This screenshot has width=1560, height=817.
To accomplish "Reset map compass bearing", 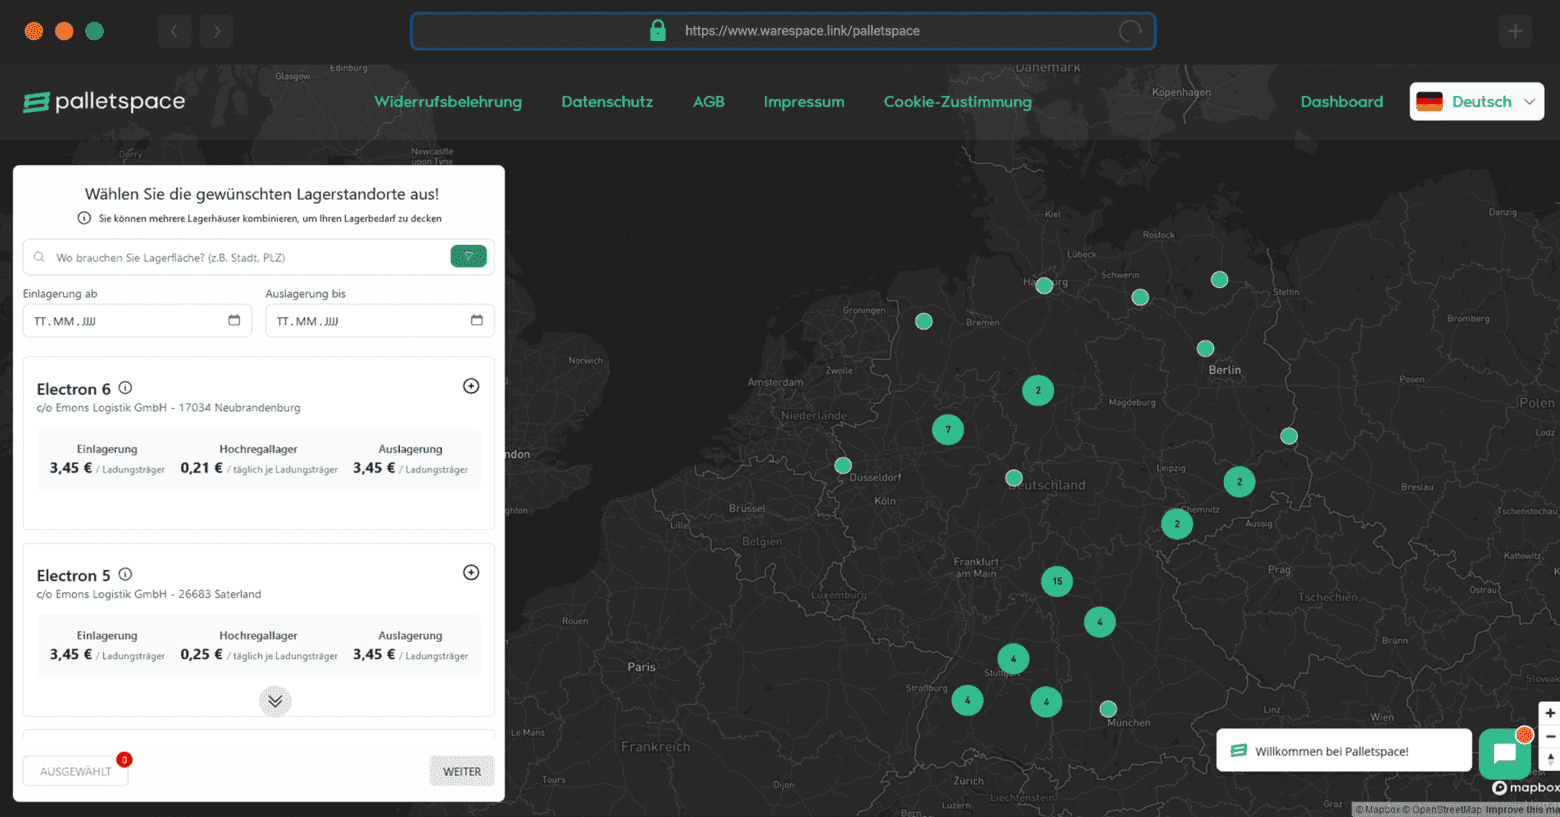I will click(1550, 759).
